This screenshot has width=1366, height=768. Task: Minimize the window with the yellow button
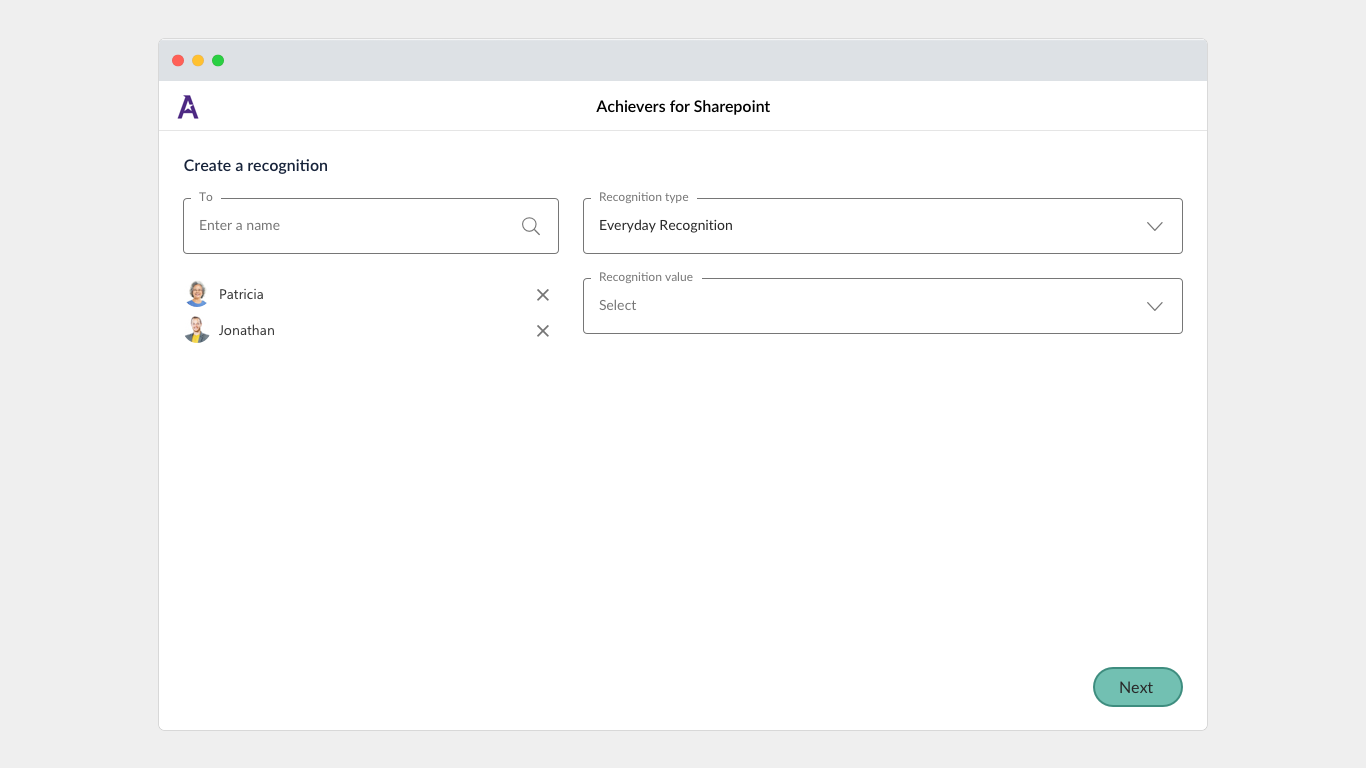[198, 61]
